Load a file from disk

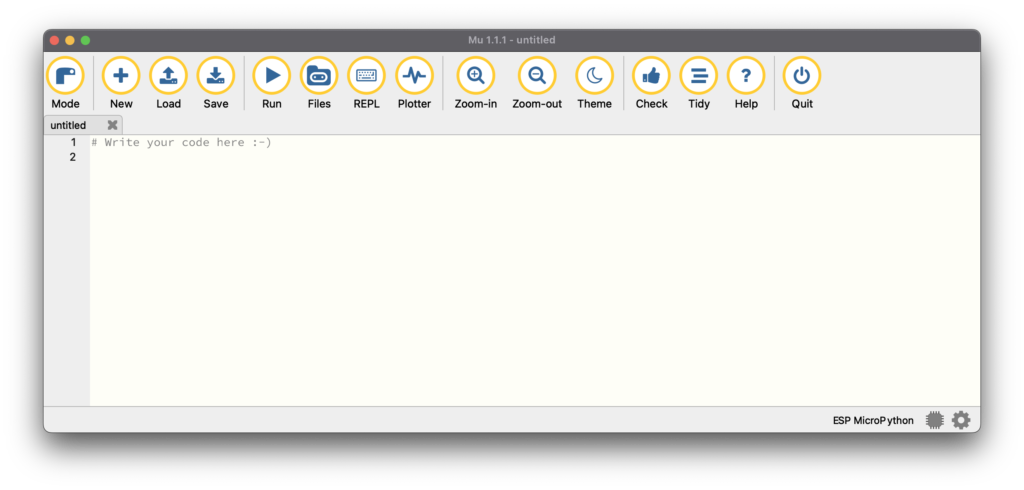click(x=168, y=83)
